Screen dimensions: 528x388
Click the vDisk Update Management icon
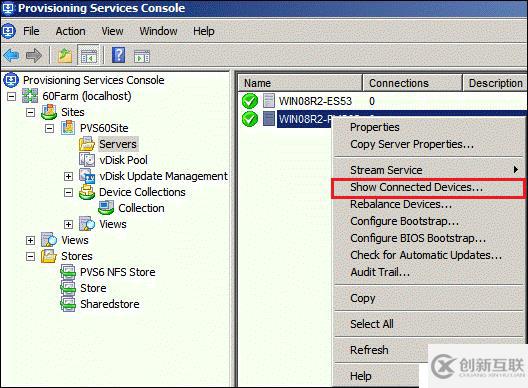pos(87,175)
